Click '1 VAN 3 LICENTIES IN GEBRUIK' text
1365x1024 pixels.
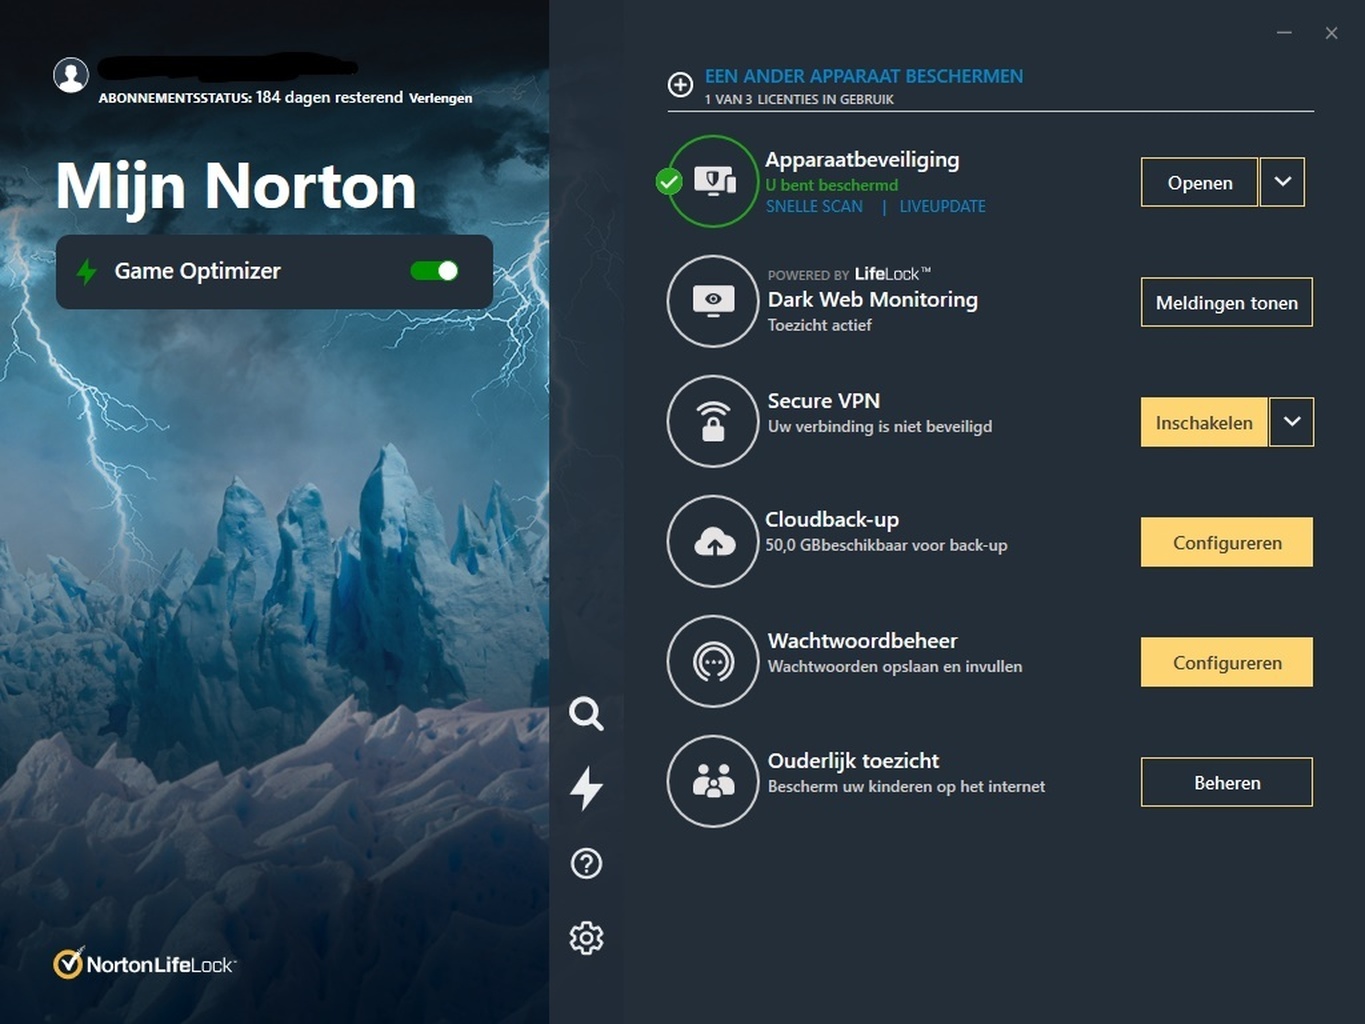(x=799, y=99)
